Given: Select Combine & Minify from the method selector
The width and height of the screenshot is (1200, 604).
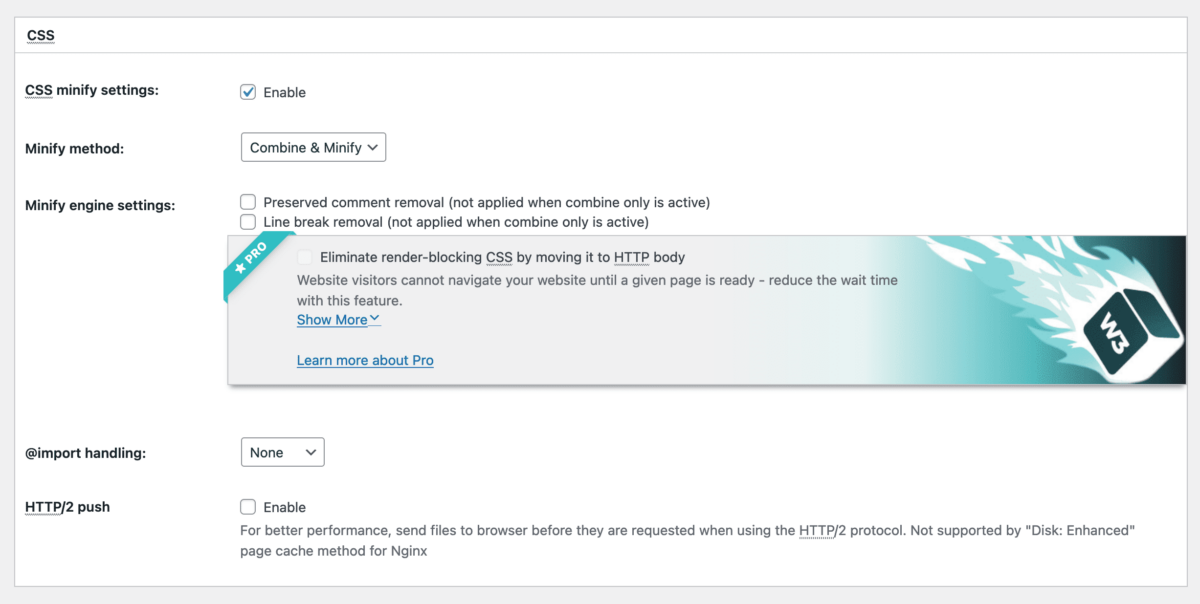Looking at the screenshot, I should [313, 147].
